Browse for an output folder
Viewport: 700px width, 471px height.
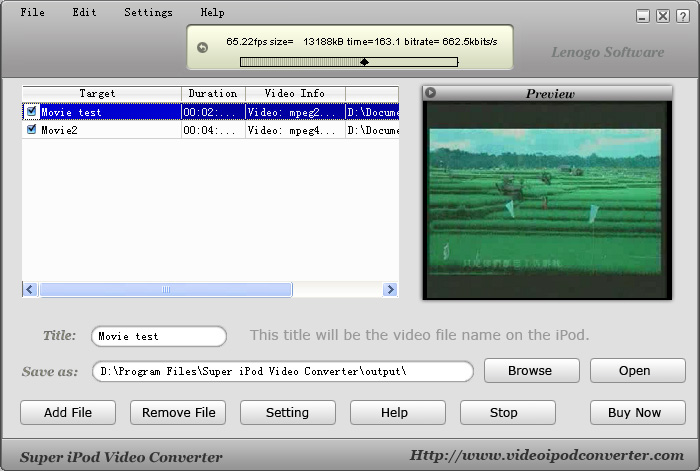[x=531, y=370]
